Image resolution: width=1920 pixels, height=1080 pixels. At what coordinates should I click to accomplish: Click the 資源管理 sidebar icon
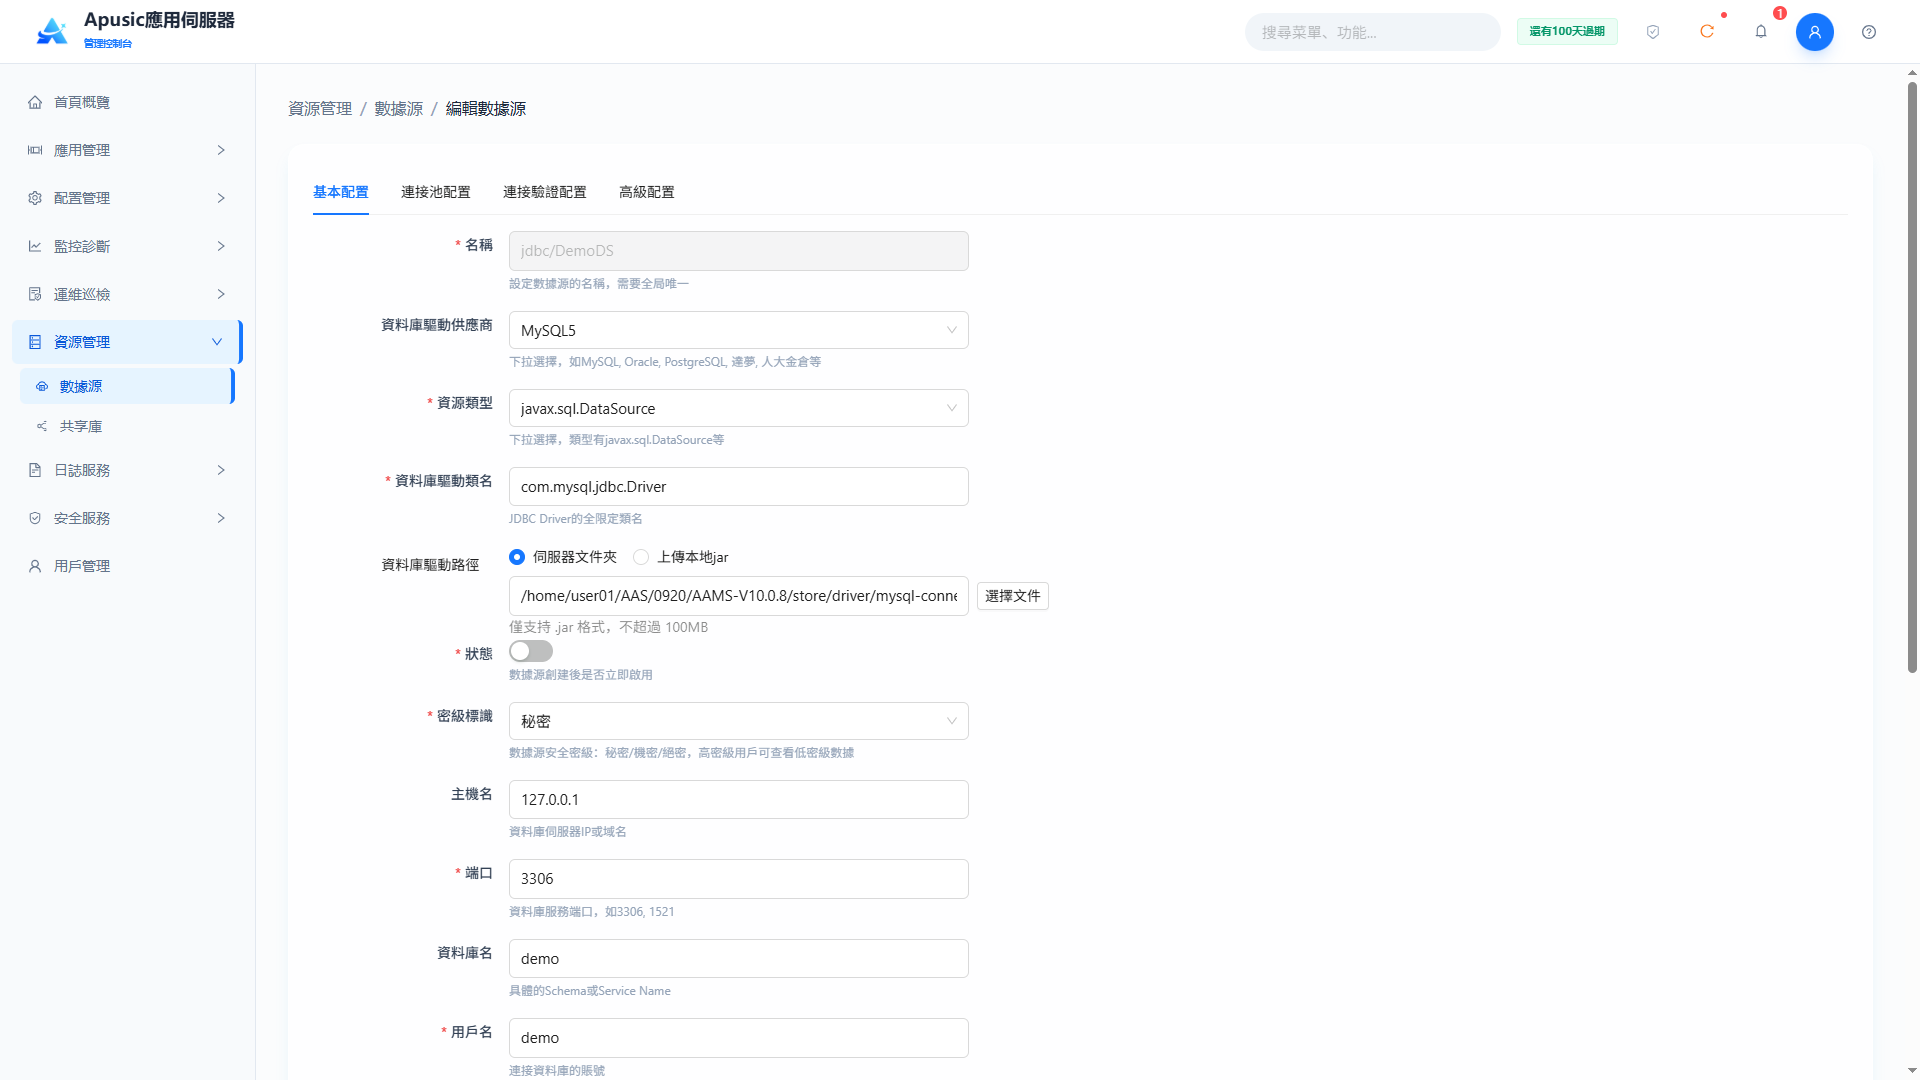(x=35, y=342)
